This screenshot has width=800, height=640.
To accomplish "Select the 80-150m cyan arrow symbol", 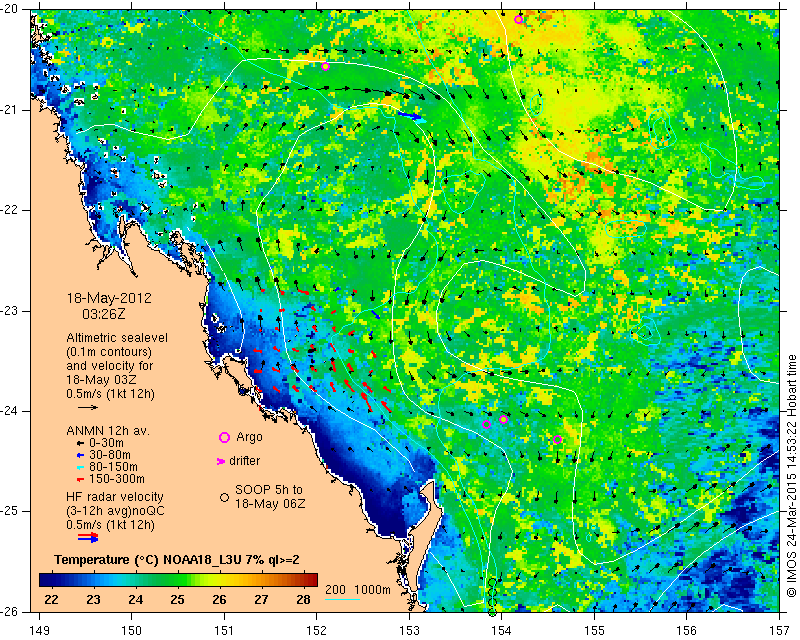I will [x=80, y=467].
